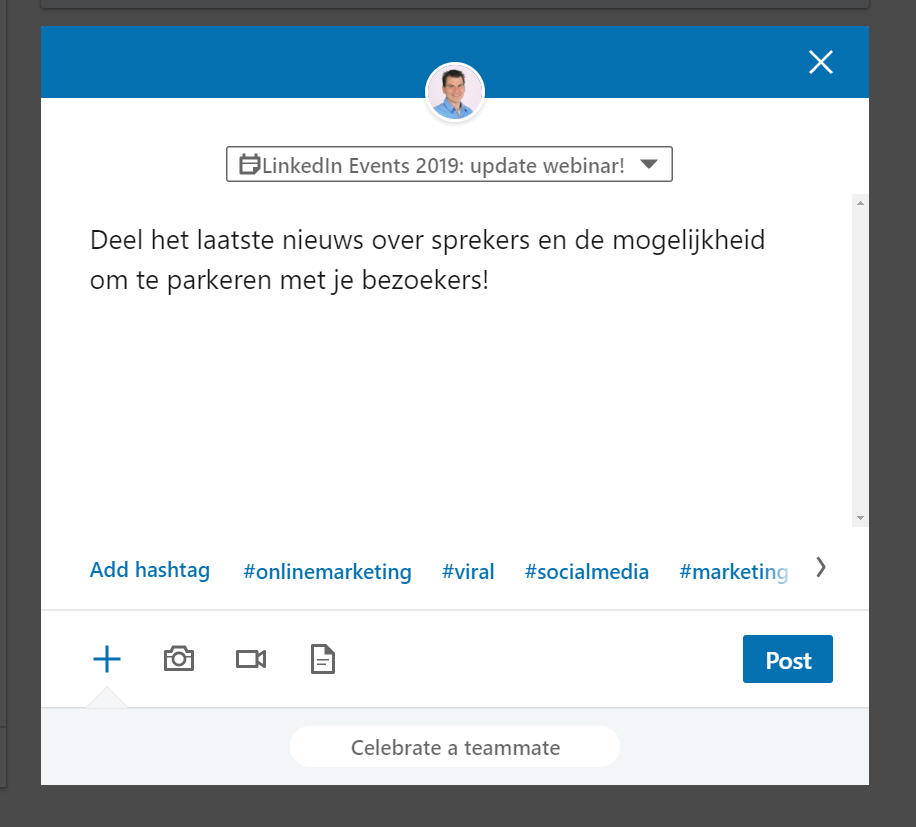This screenshot has width=916, height=827.
Task: Select Celebrate a teammate option
Action: coord(454,747)
